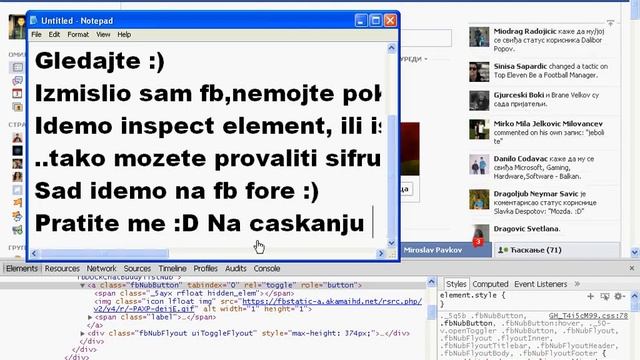Image resolution: width=640 pixels, height=360 pixels.
Task: Click the Notepad horizontal scrollbar thumb
Action: 104,254
